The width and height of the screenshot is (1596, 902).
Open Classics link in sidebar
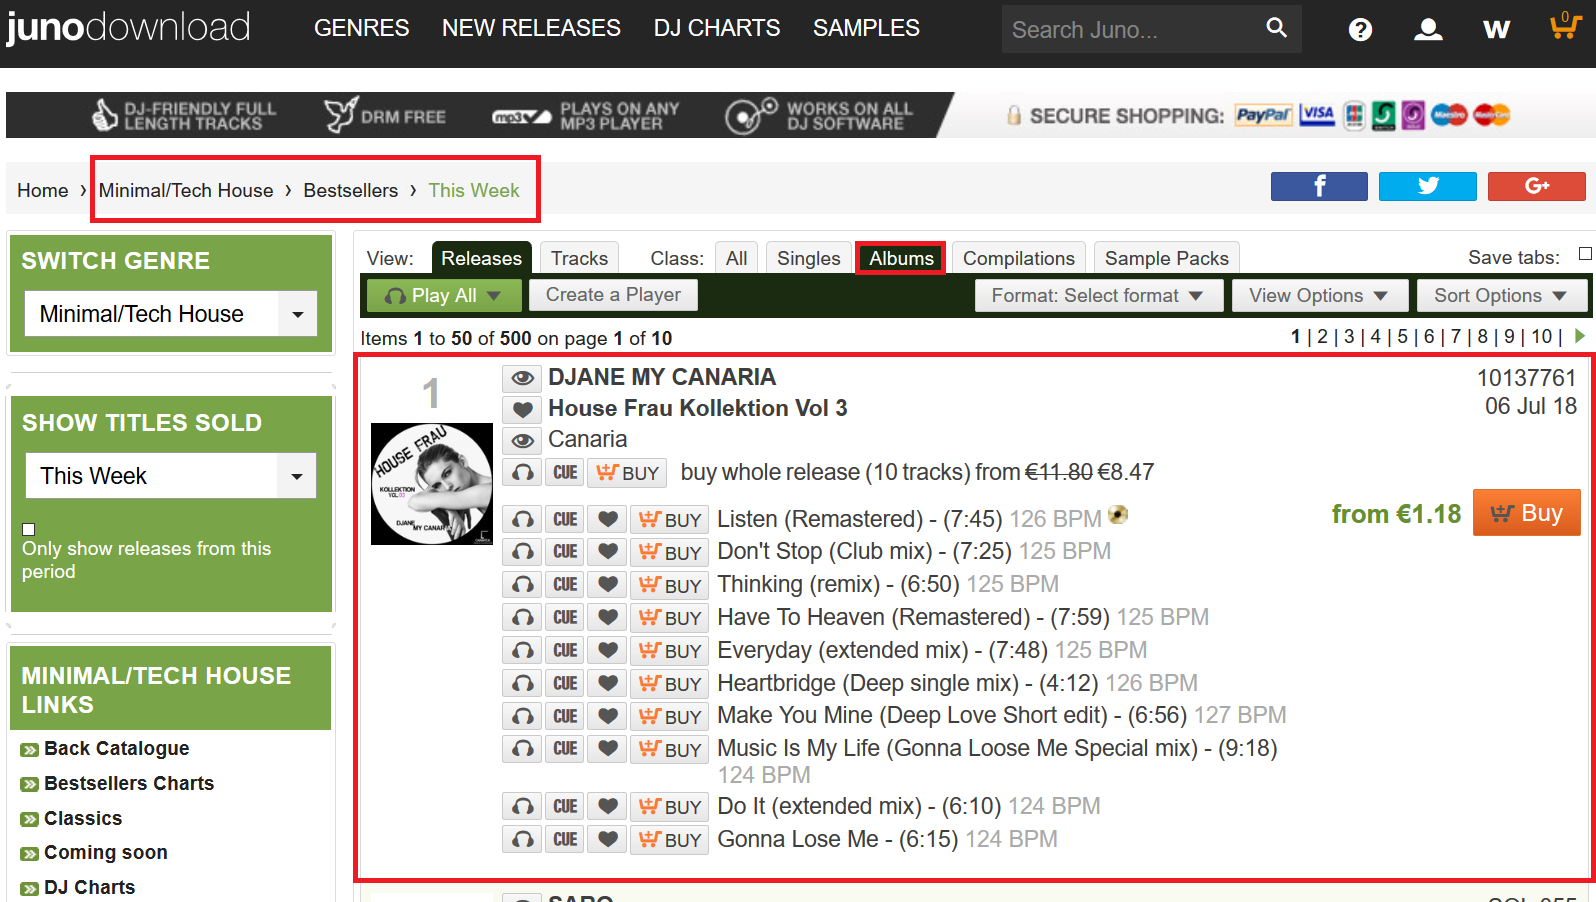click(82, 818)
